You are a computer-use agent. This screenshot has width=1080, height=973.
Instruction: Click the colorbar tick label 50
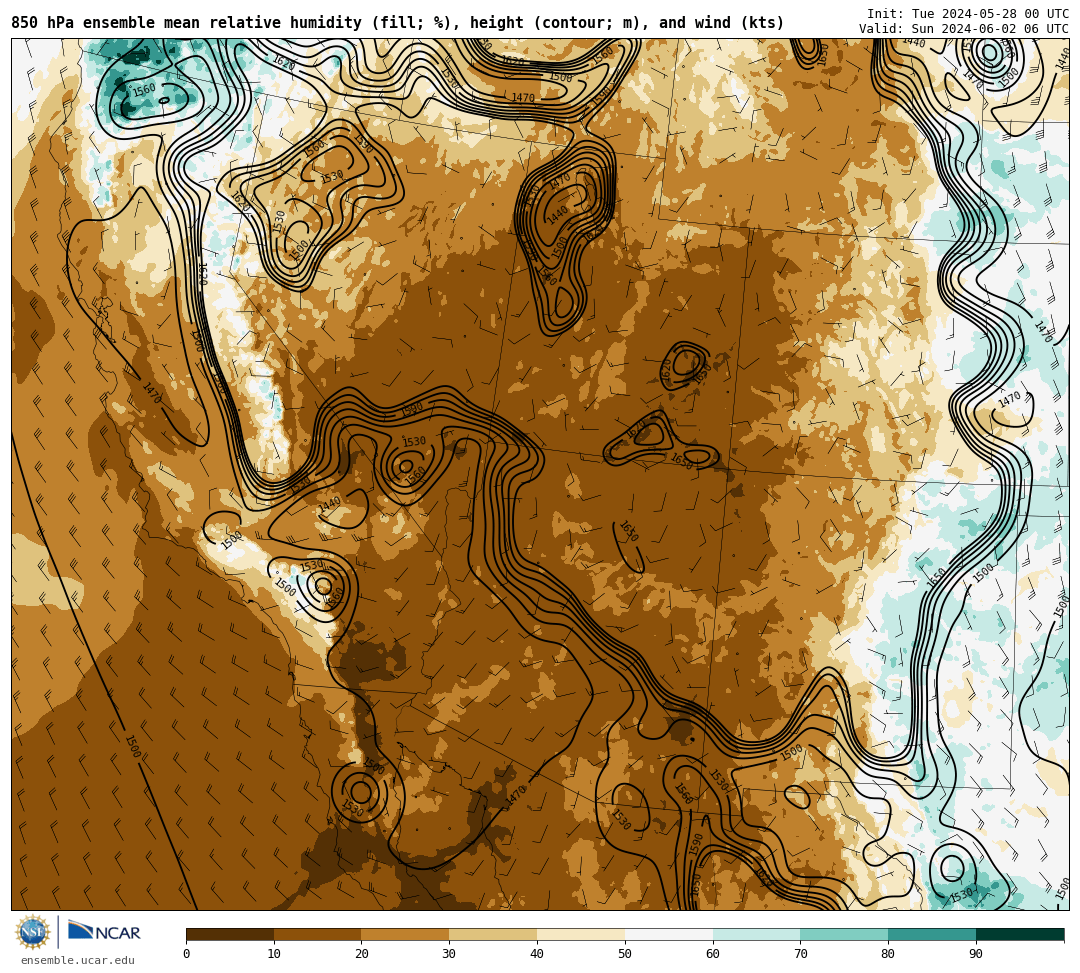625,954
